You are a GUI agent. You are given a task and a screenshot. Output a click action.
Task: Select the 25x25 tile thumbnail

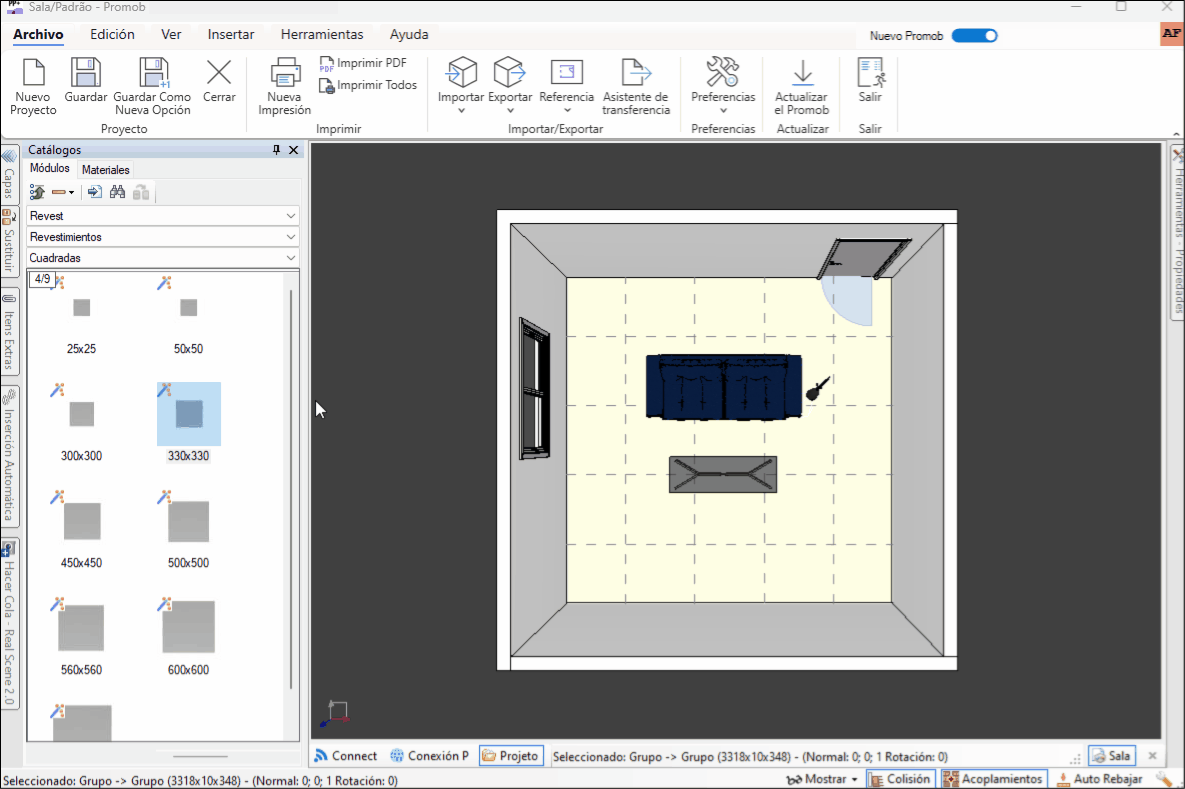click(x=82, y=308)
